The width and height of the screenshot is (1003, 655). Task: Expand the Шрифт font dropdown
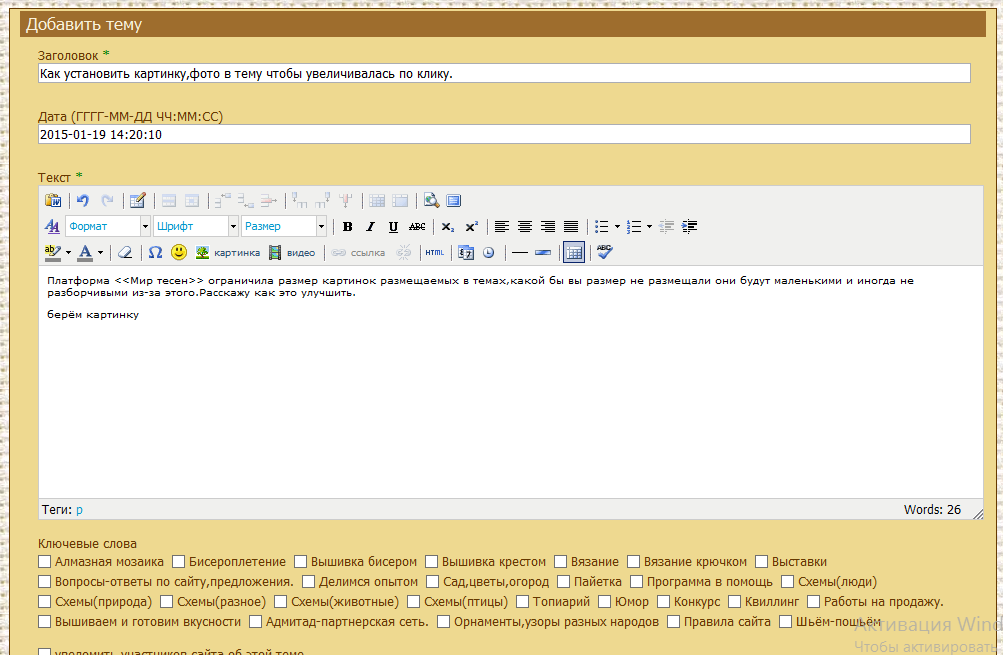click(196, 226)
